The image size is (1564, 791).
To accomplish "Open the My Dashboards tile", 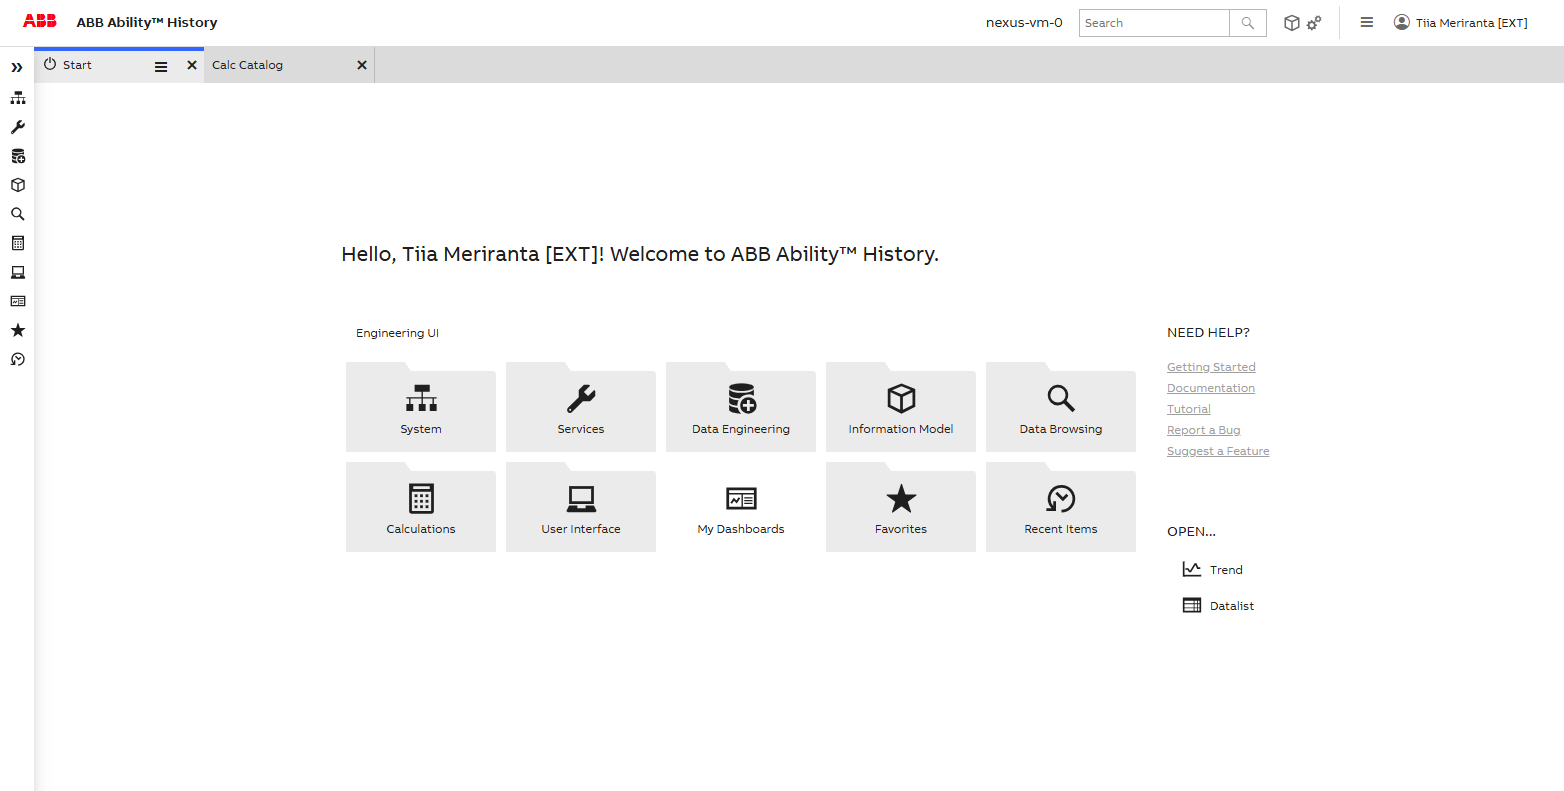I will (x=741, y=507).
